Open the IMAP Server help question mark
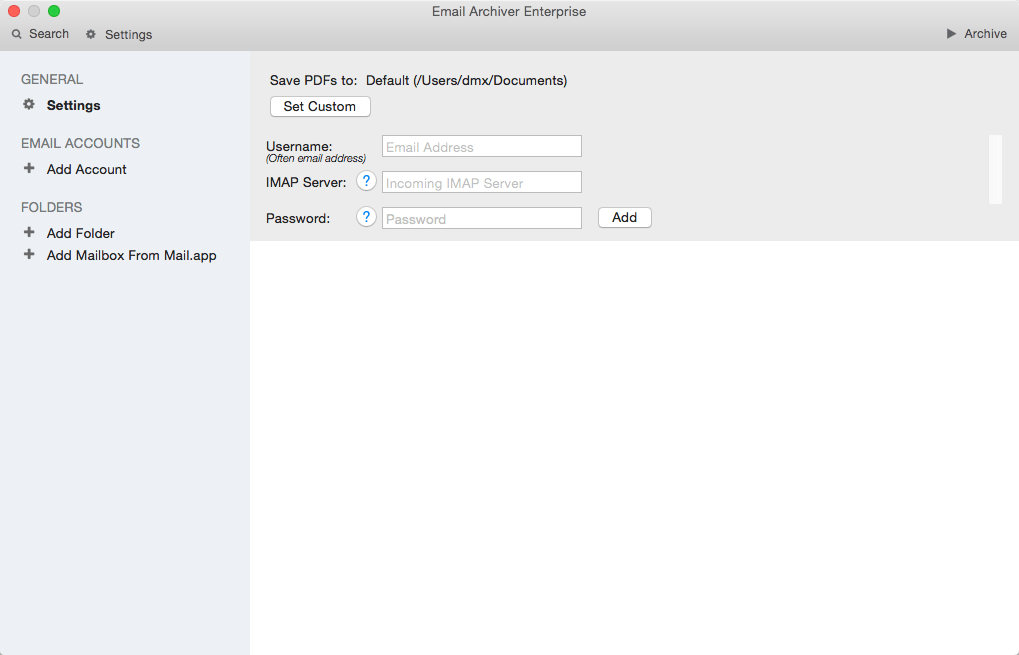Screen dimensions: 1019x655 pyautogui.click(x=367, y=181)
